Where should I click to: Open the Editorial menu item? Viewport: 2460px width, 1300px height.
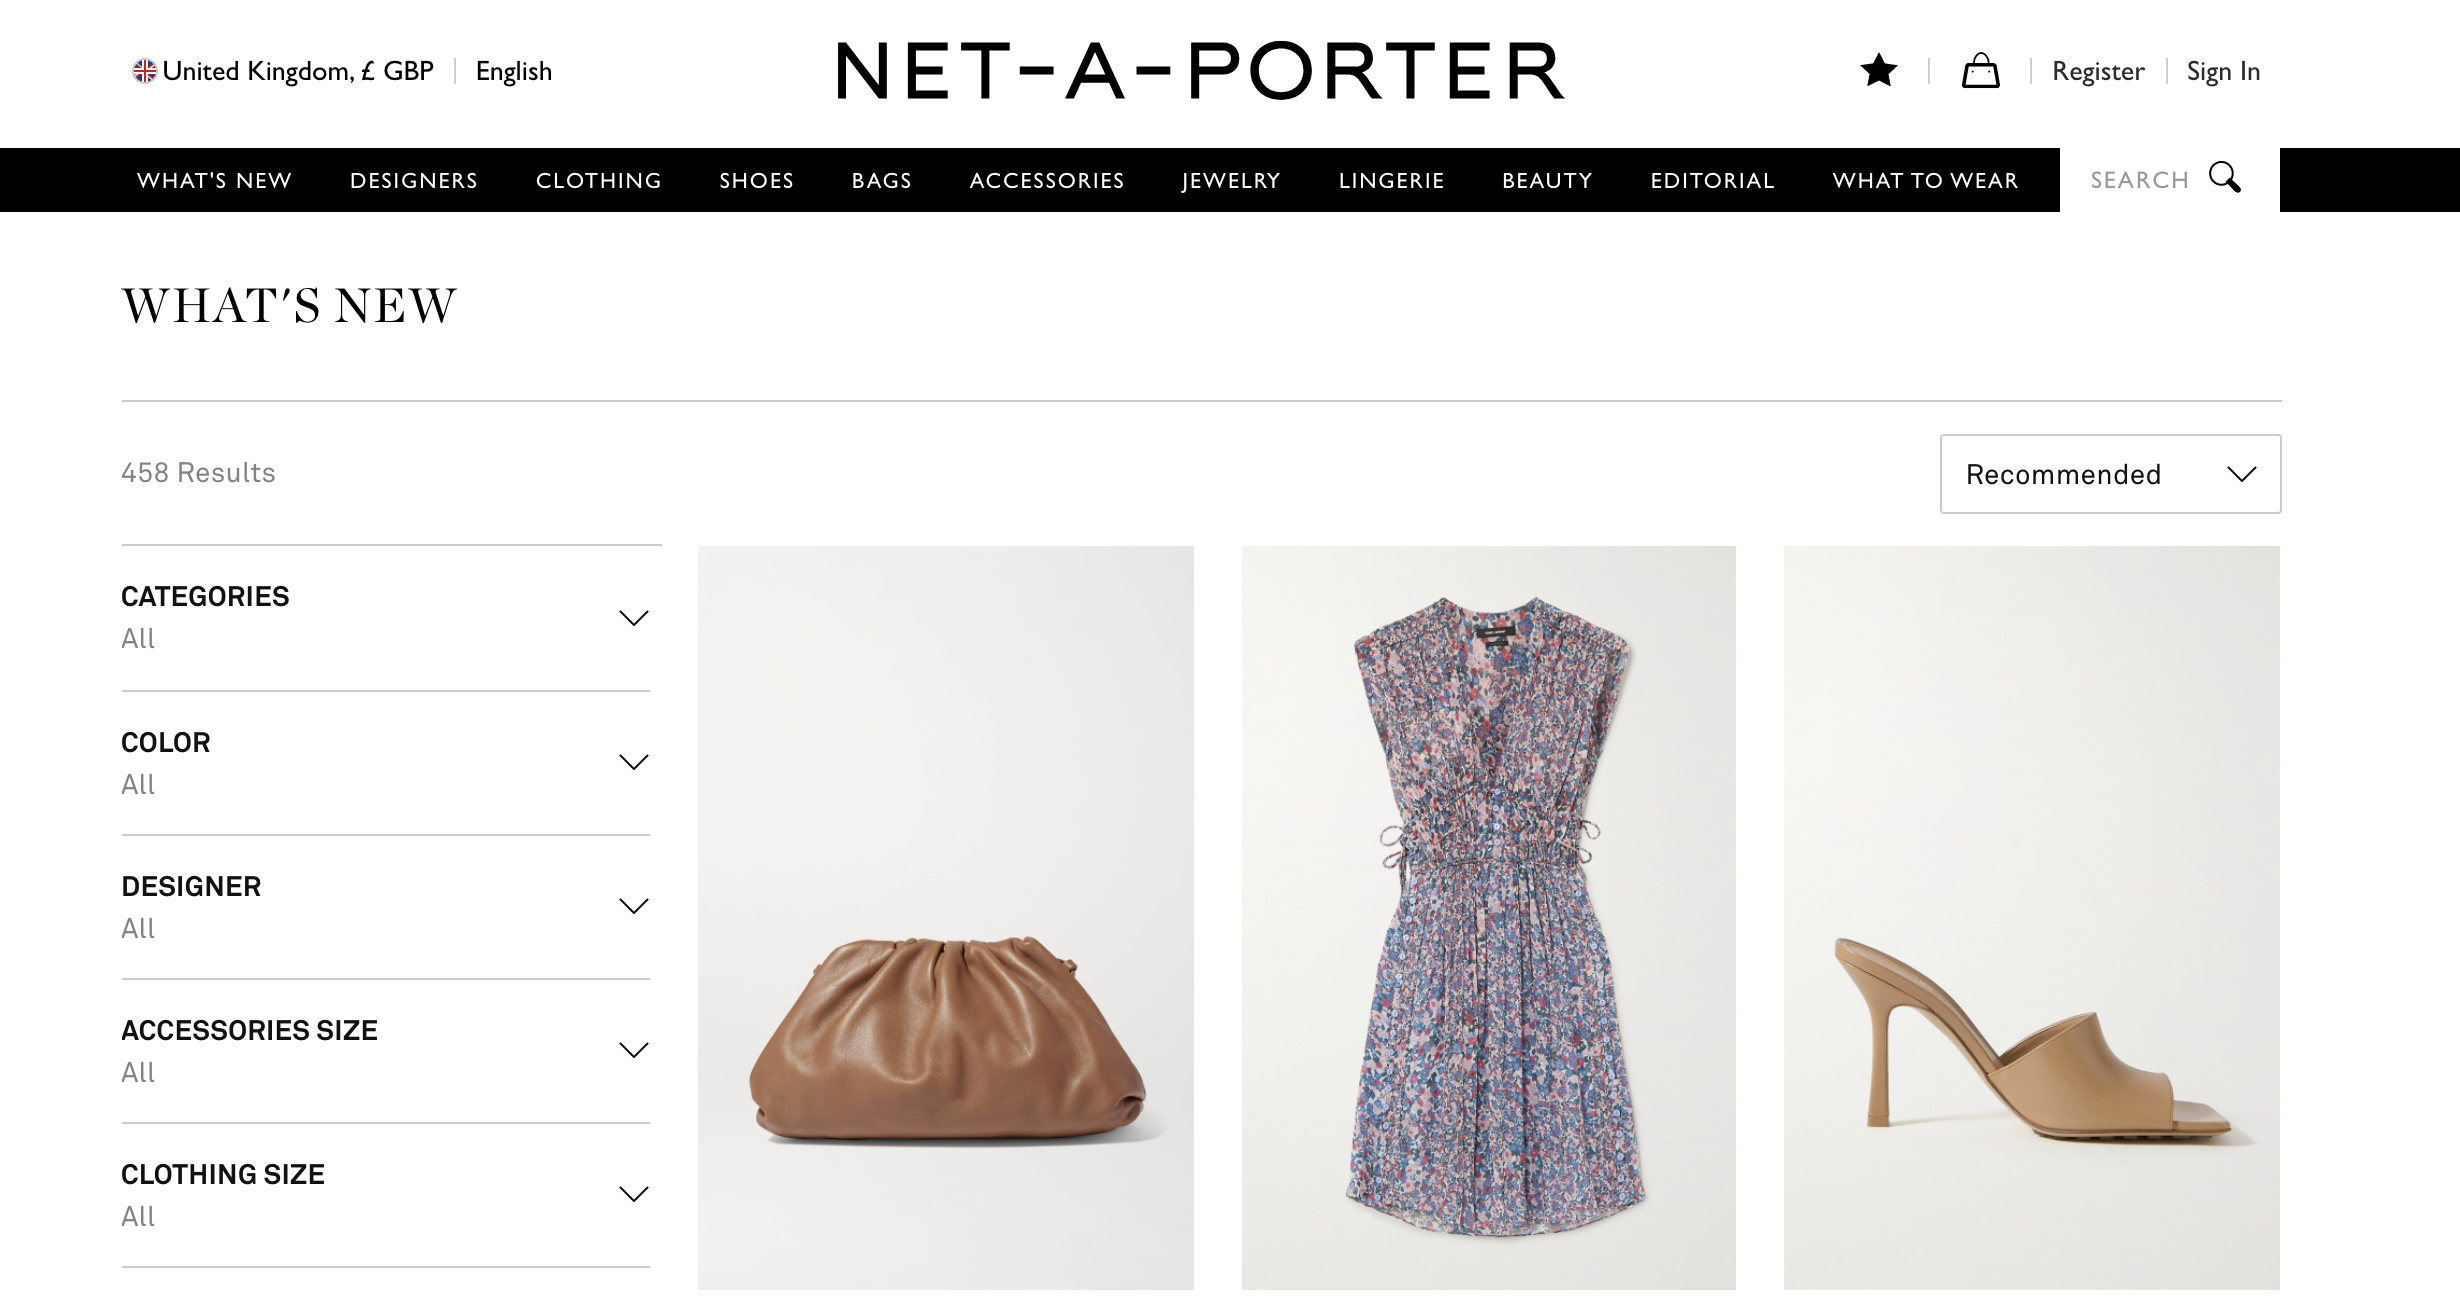click(x=1712, y=181)
